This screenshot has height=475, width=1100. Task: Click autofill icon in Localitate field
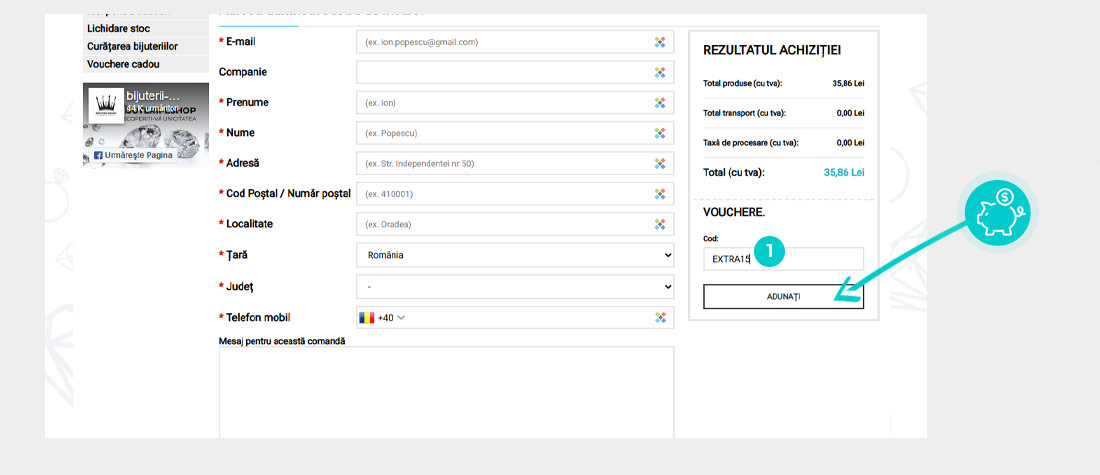[660, 225]
